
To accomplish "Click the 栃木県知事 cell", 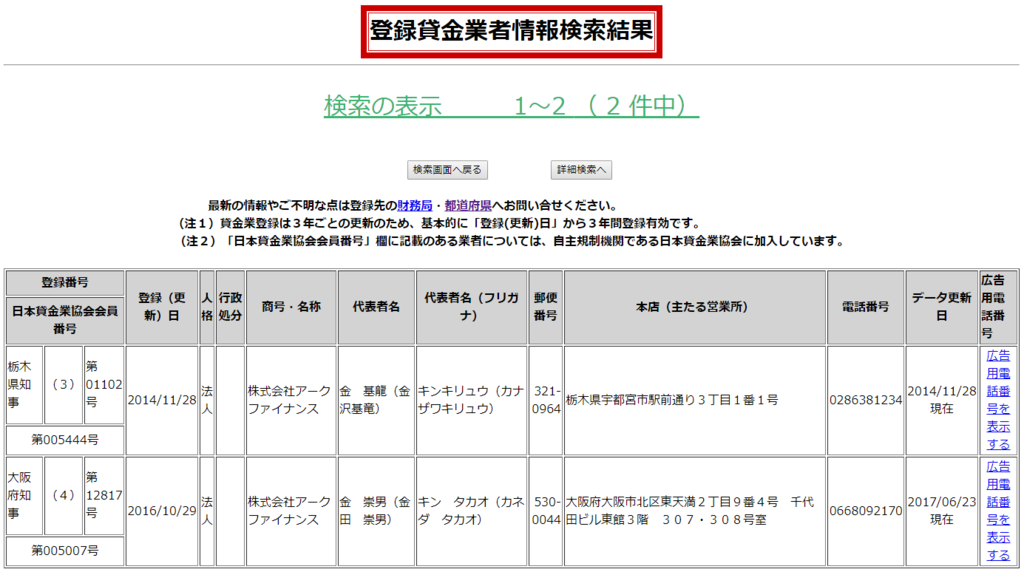I will coord(24,385).
